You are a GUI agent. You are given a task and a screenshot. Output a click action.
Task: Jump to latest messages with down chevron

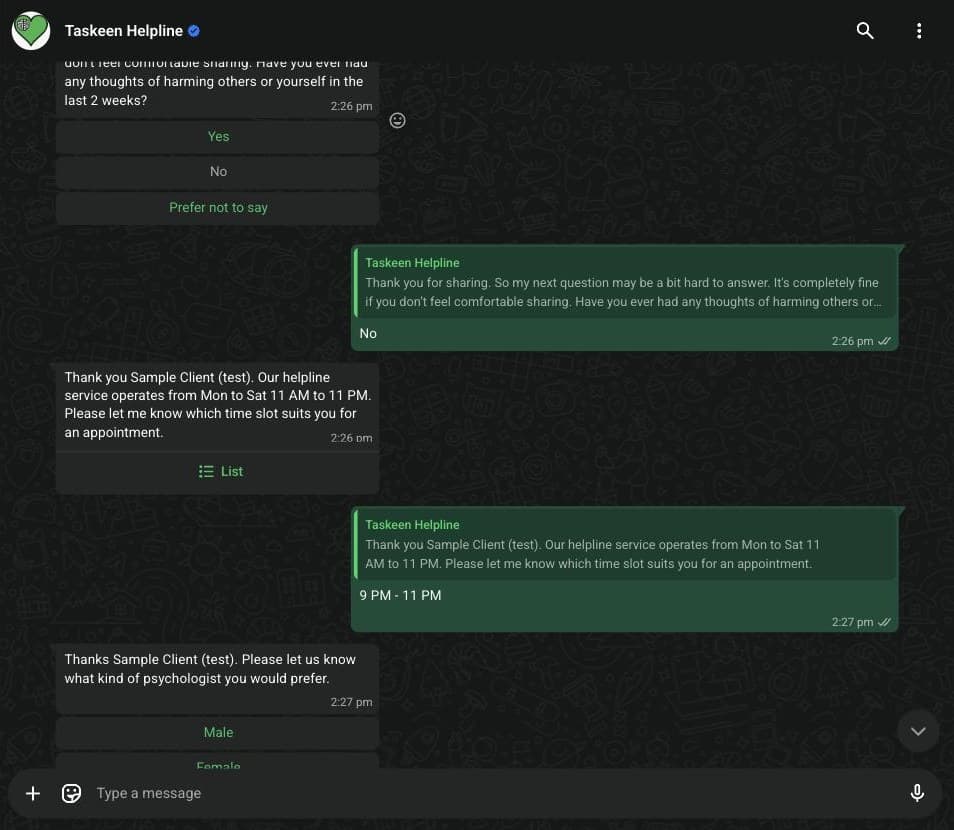tap(918, 731)
